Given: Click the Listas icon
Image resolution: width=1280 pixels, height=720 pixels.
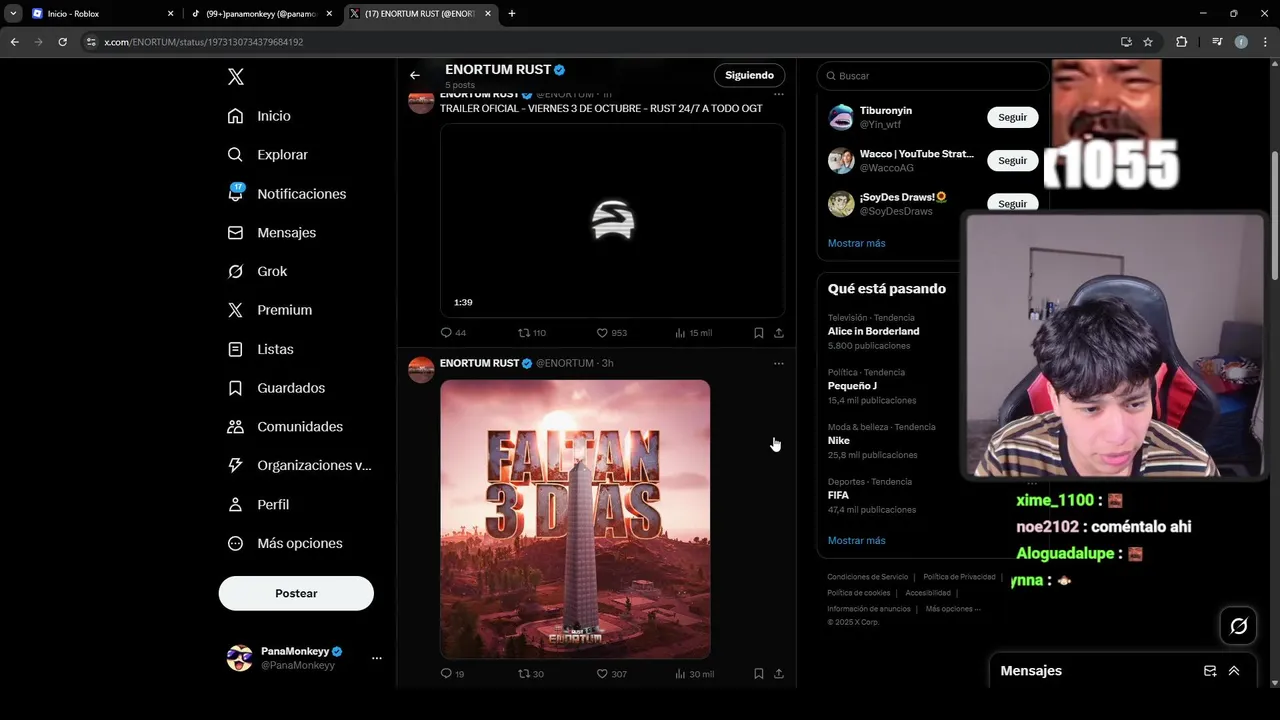Looking at the screenshot, I should [236, 349].
